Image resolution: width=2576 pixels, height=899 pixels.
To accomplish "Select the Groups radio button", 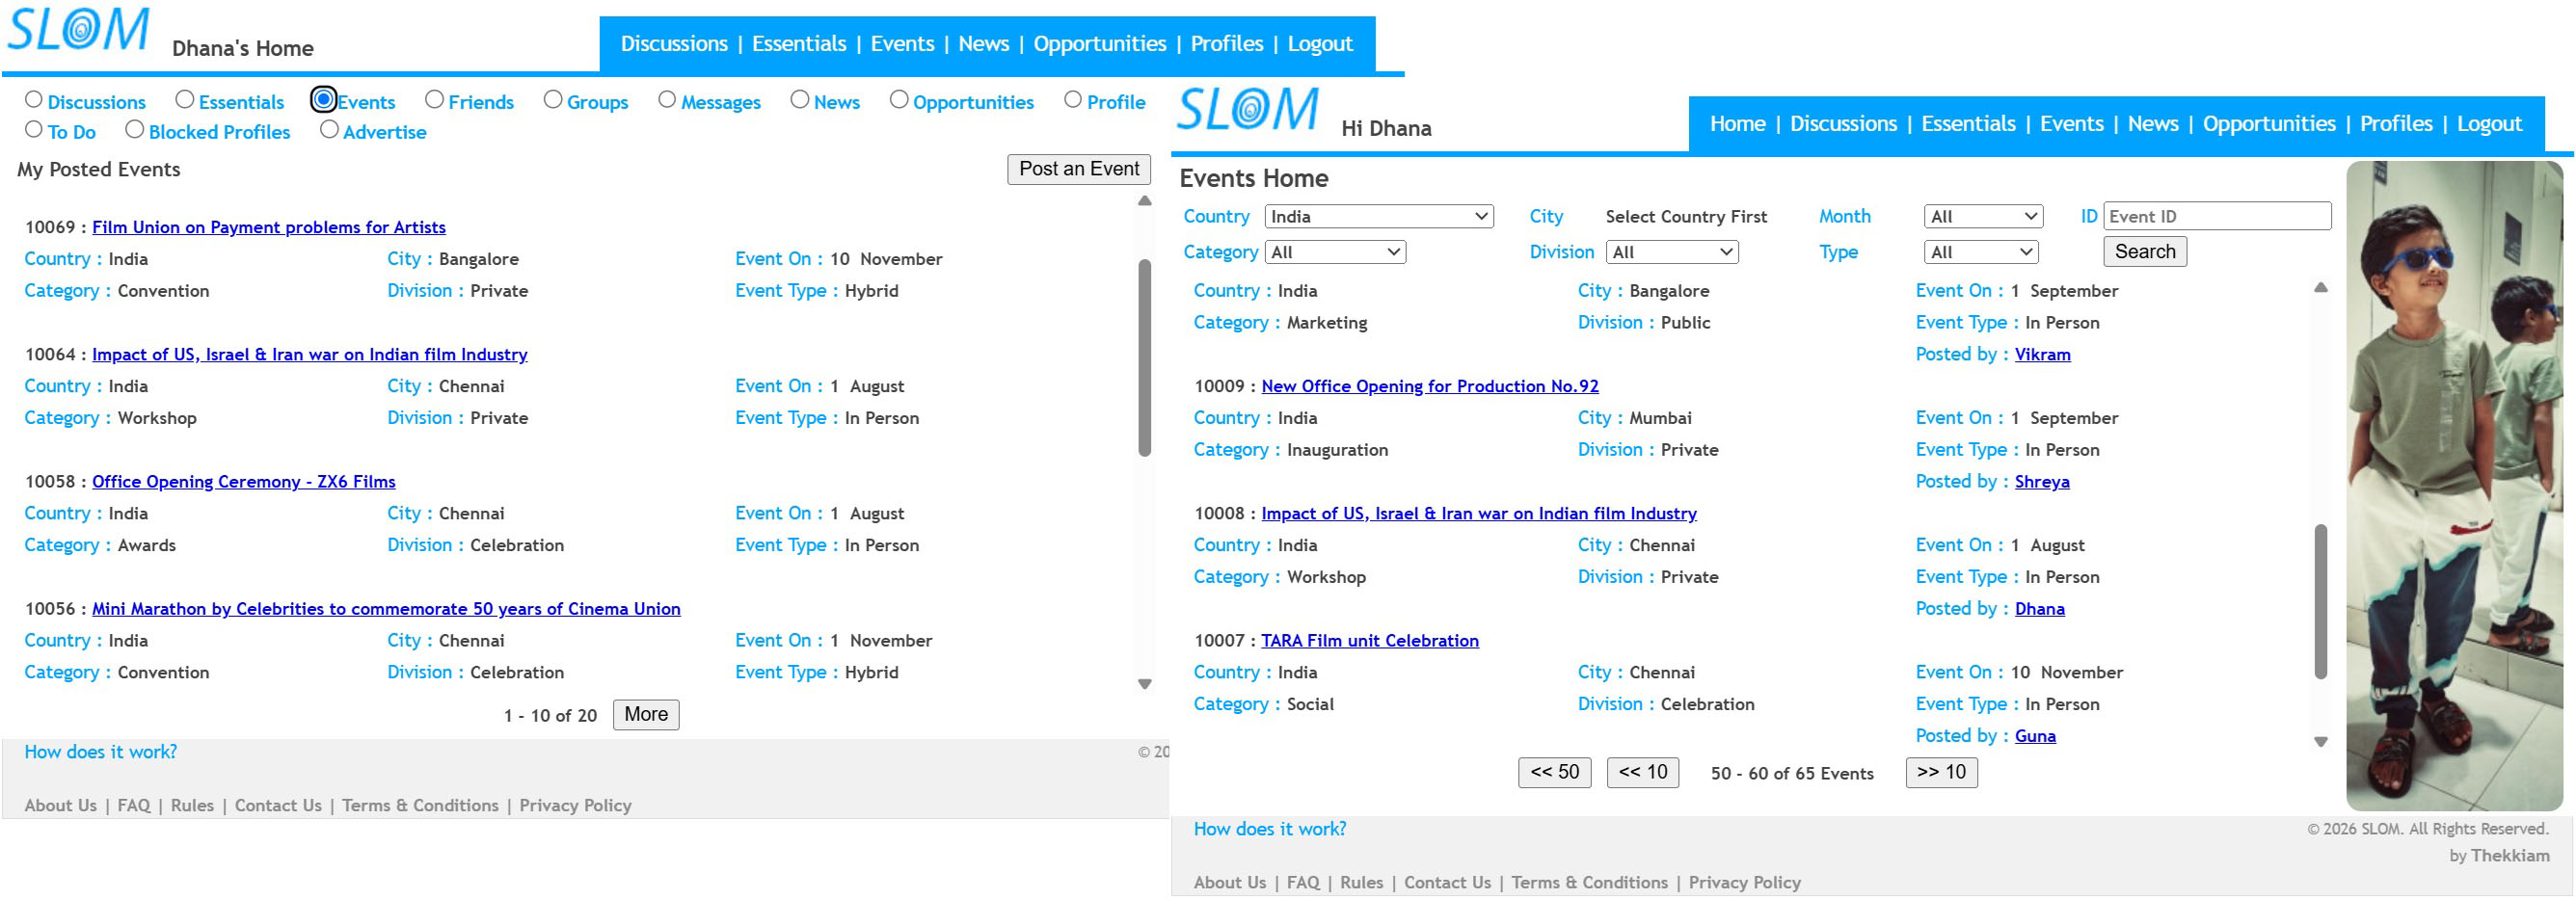I will [x=553, y=100].
